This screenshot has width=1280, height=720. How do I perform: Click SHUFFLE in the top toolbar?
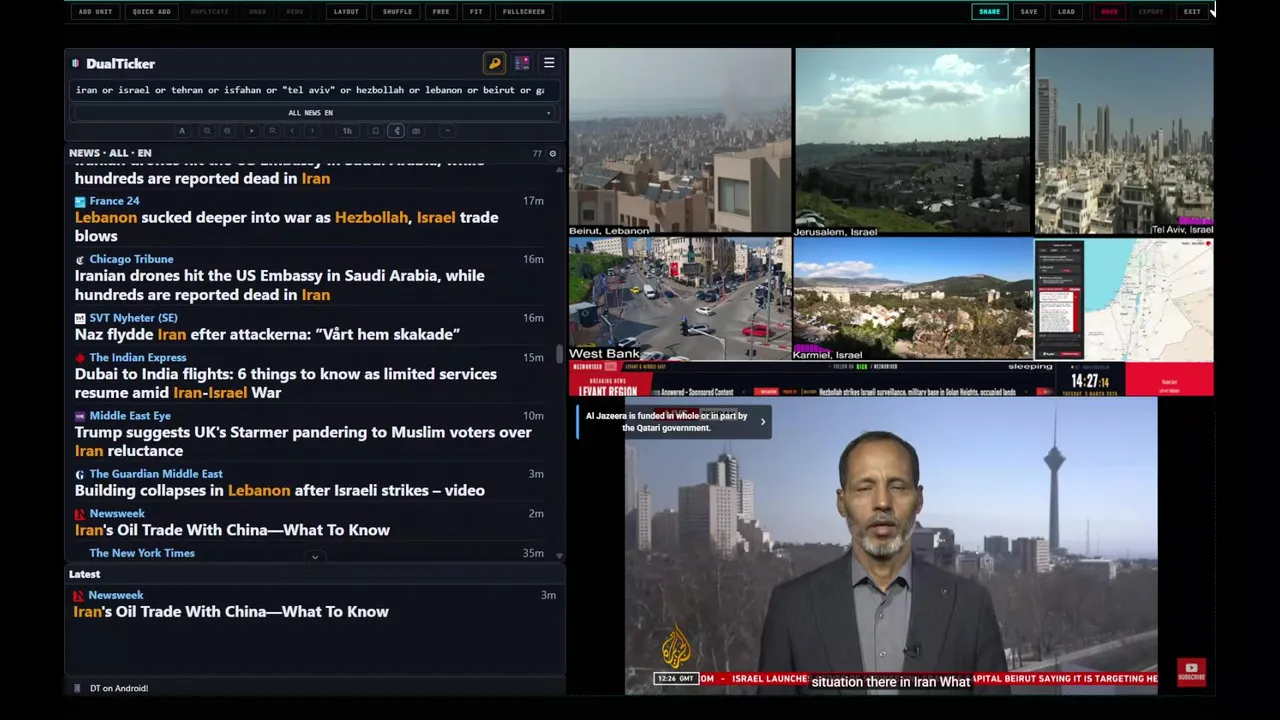pyautogui.click(x=397, y=12)
